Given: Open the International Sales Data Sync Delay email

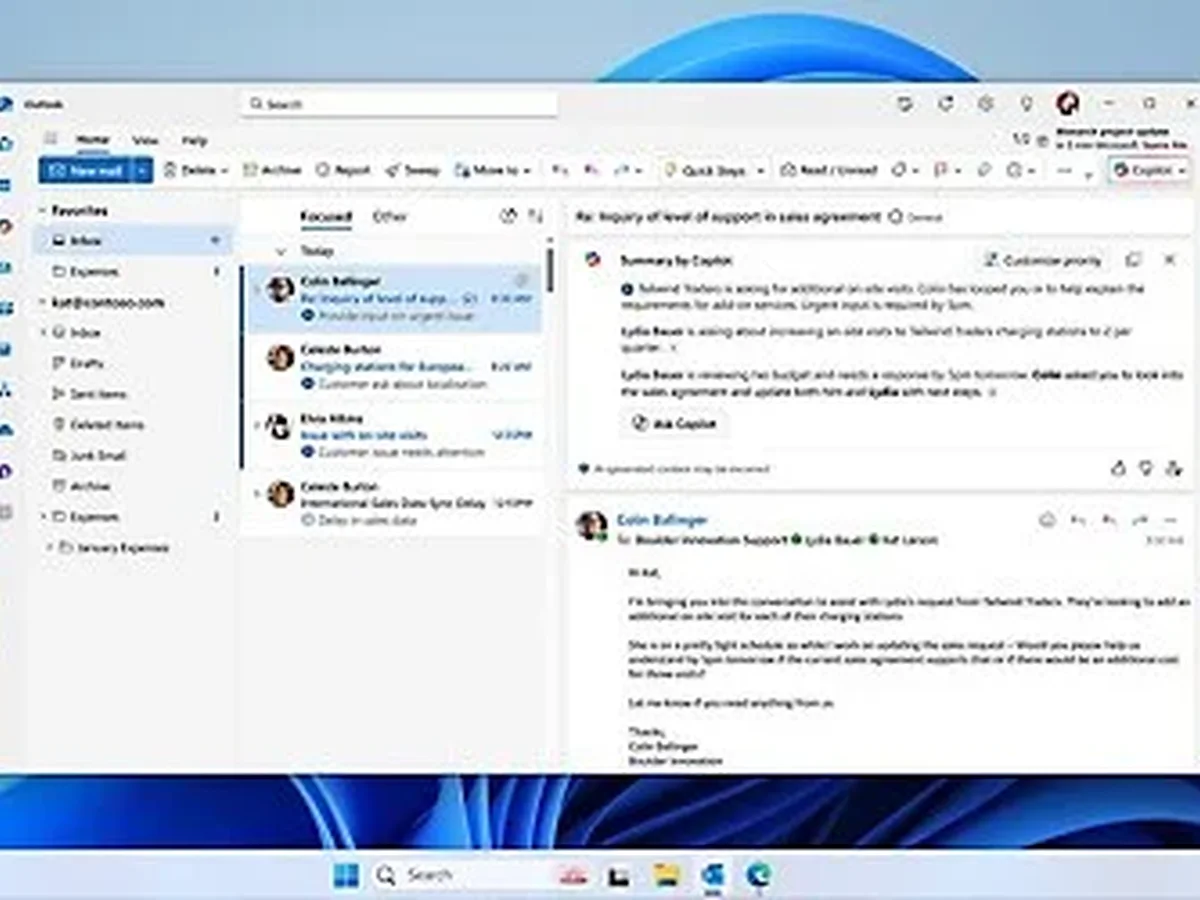Looking at the screenshot, I should coord(392,503).
